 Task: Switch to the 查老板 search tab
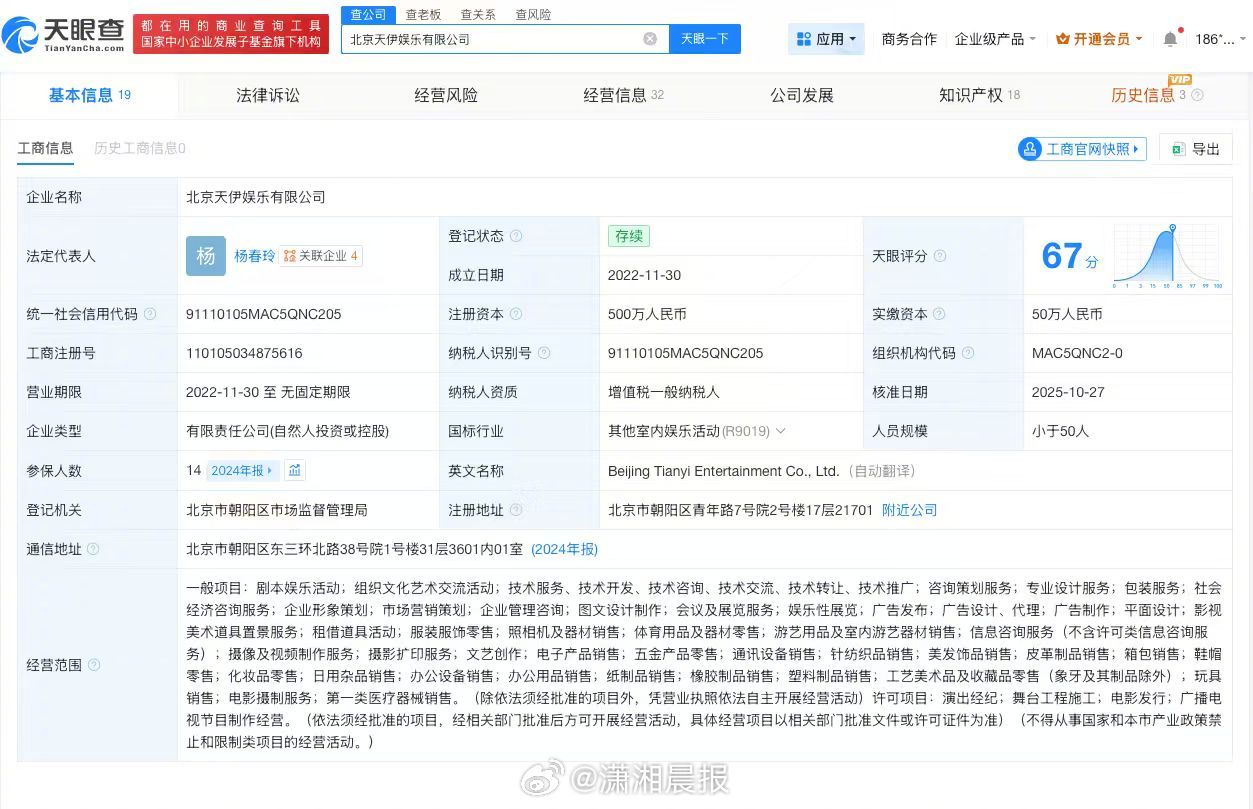click(x=423, y=15)
